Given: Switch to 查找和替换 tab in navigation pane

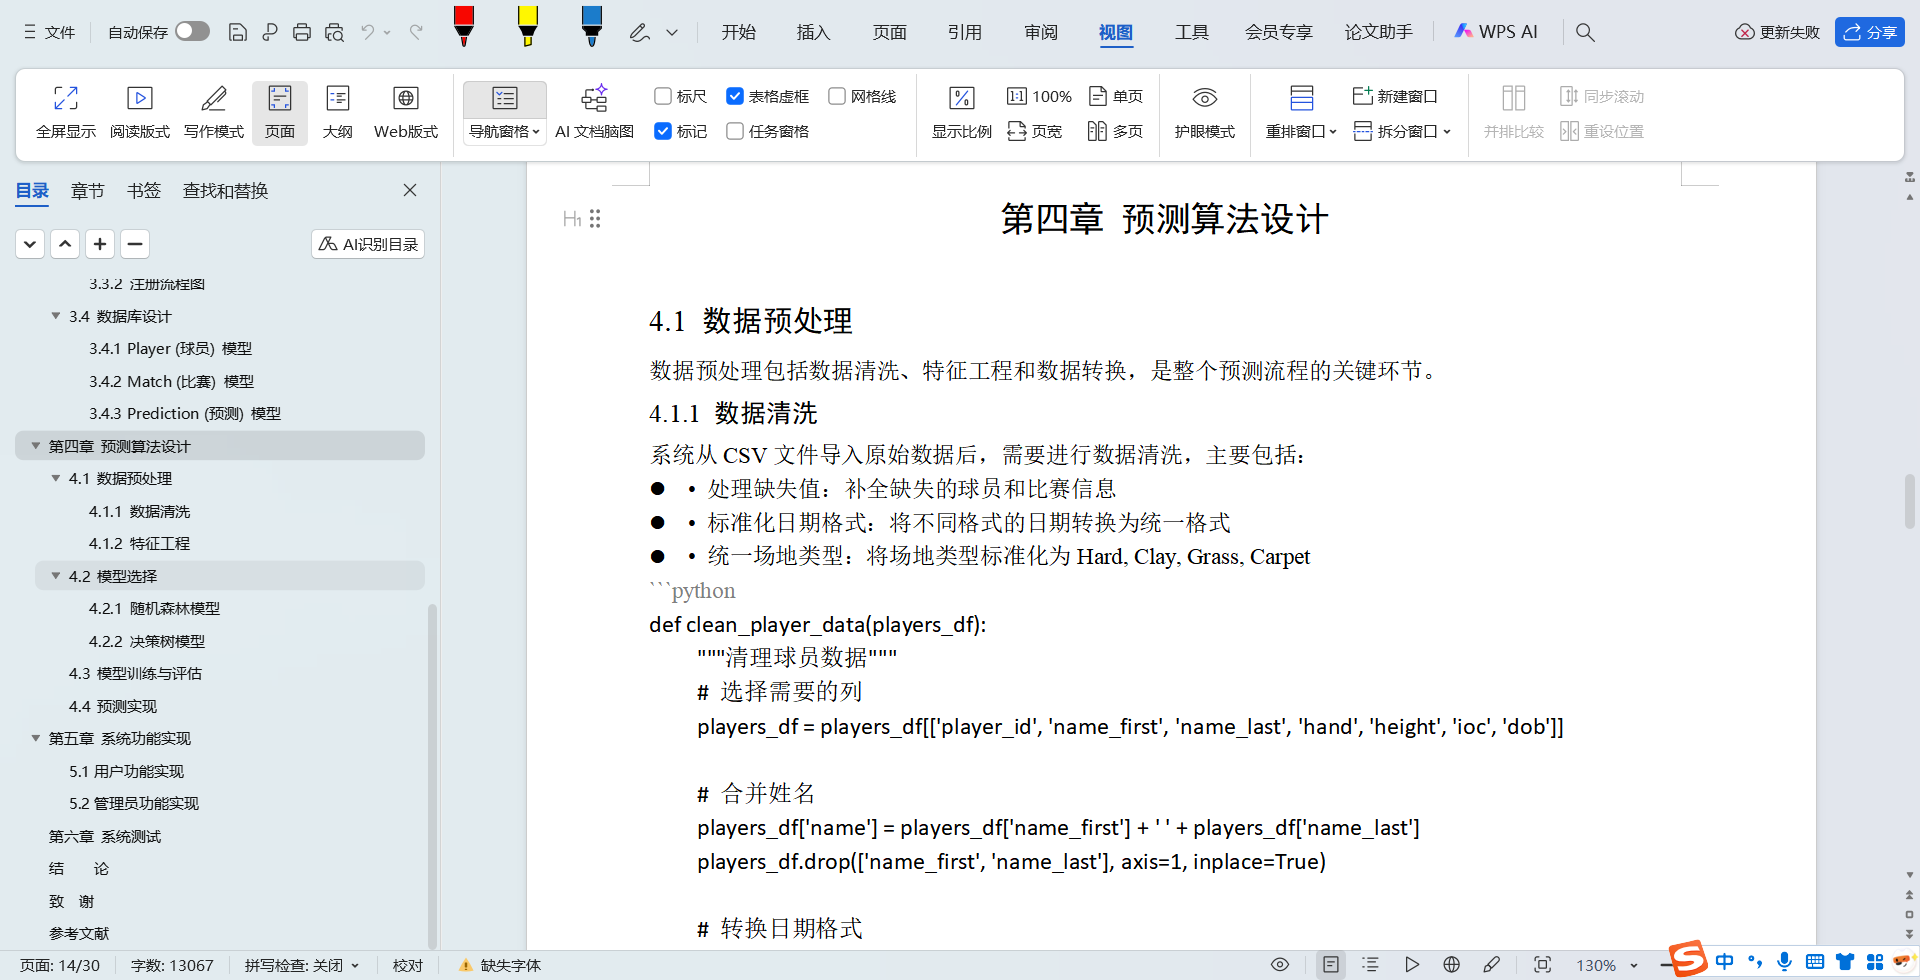Looking at the screenshot, I should (x=225, y=190).
